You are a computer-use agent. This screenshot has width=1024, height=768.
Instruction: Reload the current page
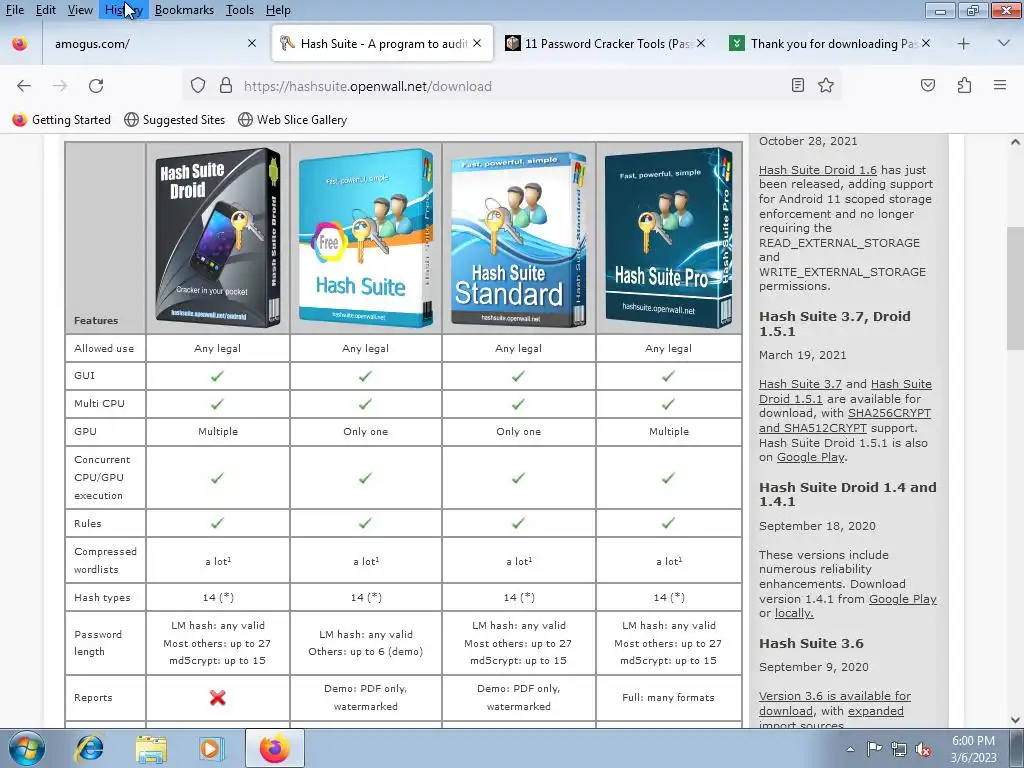(96, 86)
